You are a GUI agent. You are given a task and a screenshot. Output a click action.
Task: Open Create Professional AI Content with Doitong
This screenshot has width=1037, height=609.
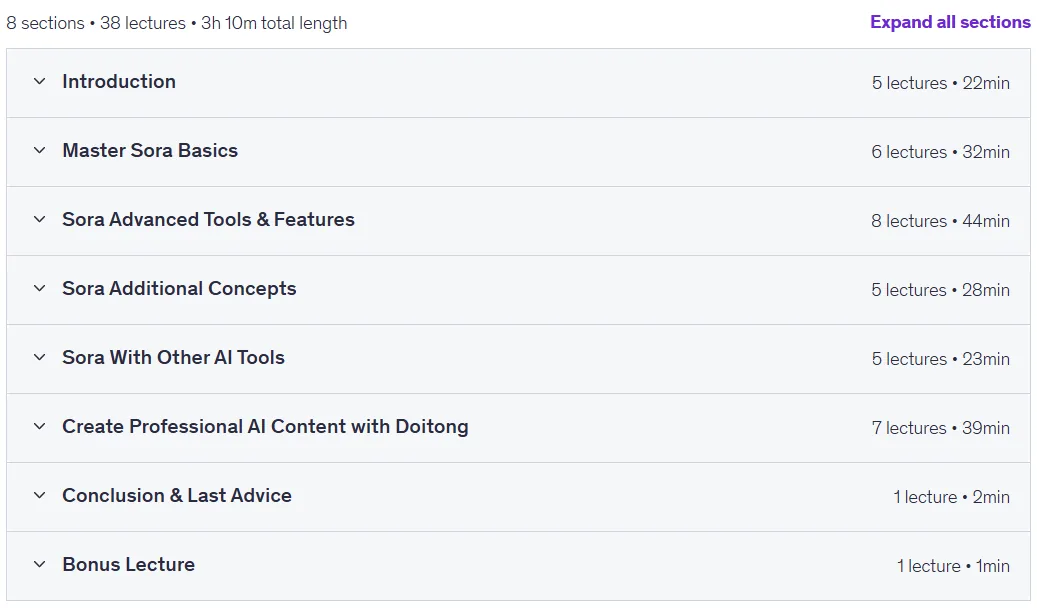[265, 426]
